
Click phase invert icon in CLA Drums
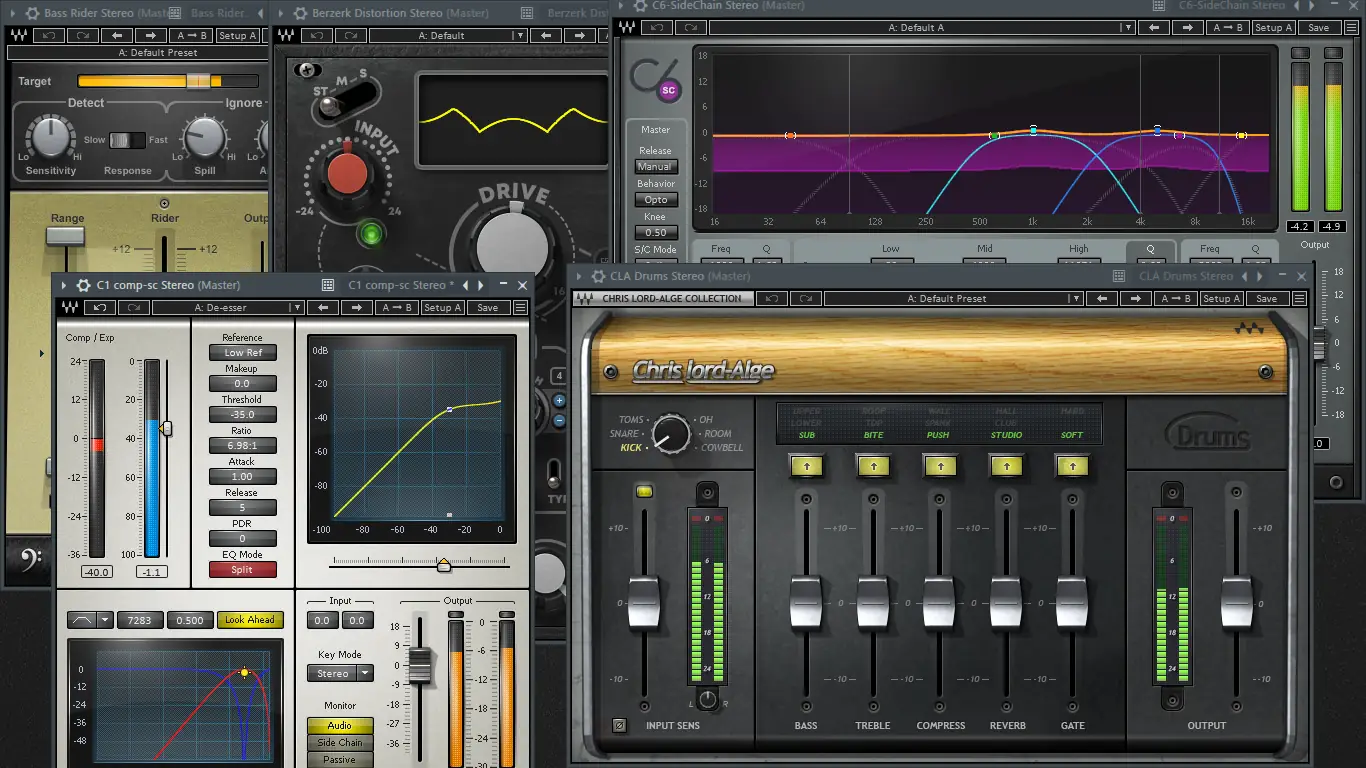pos(619,725)
